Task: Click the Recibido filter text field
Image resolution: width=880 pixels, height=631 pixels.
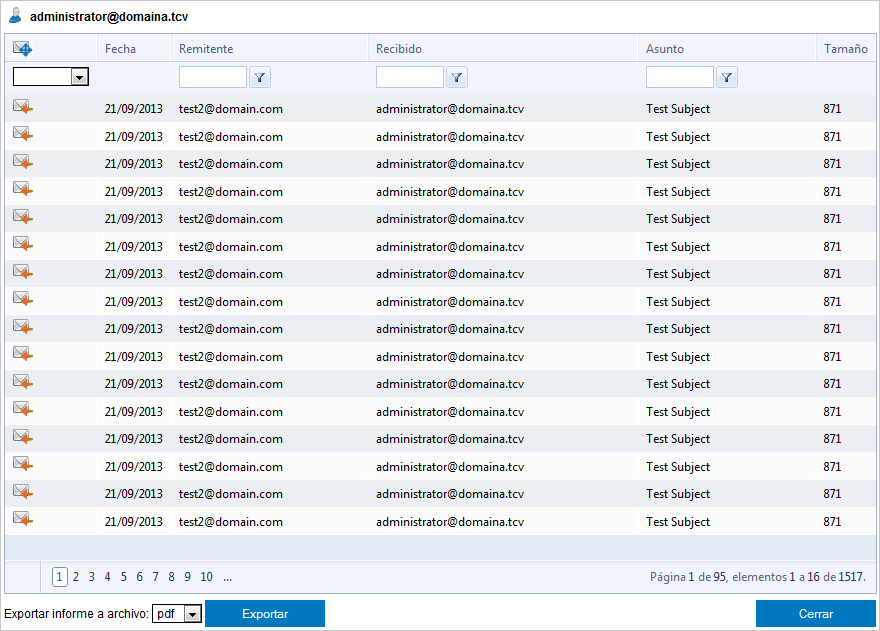Action: click(409, 77)
